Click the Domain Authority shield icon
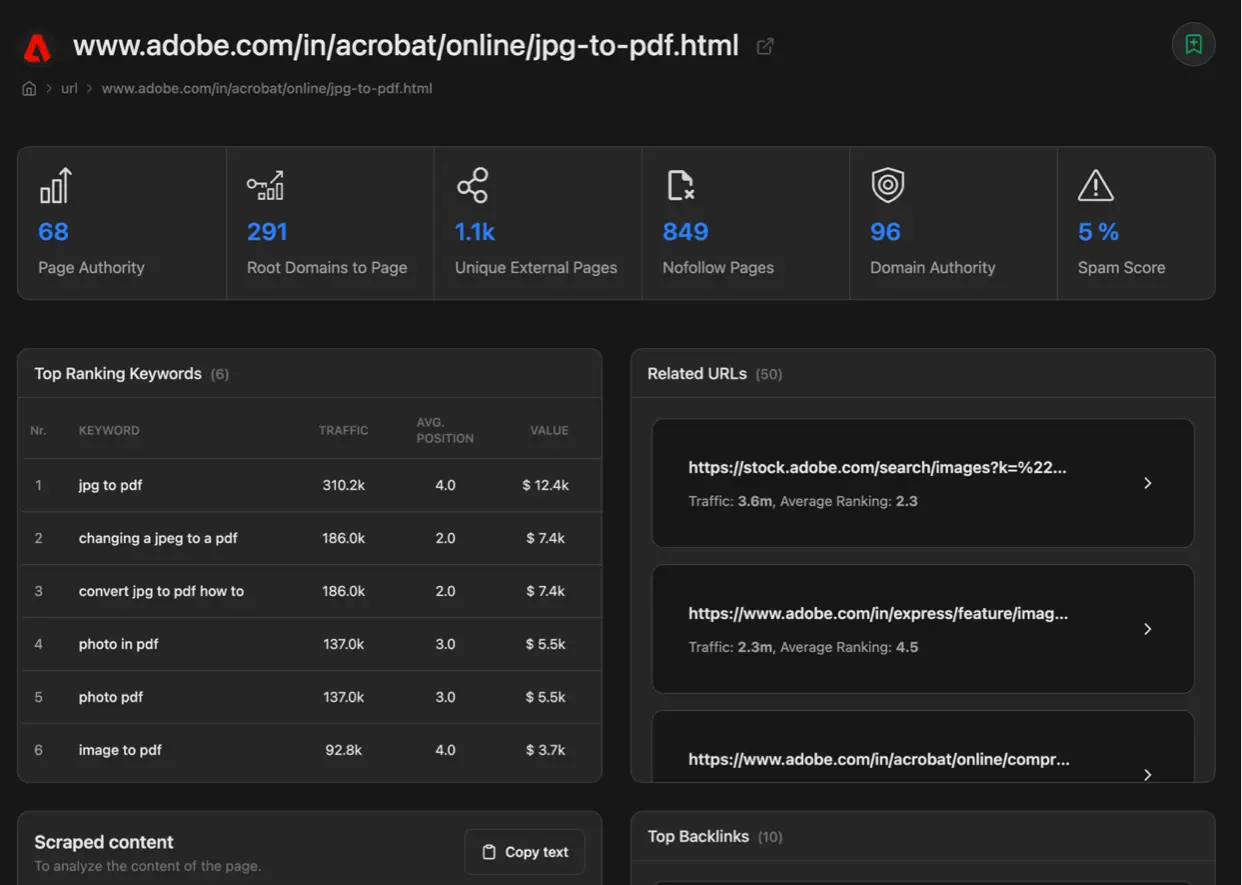Viewport: 1242px width, 885px height. [x=887, y=185]
